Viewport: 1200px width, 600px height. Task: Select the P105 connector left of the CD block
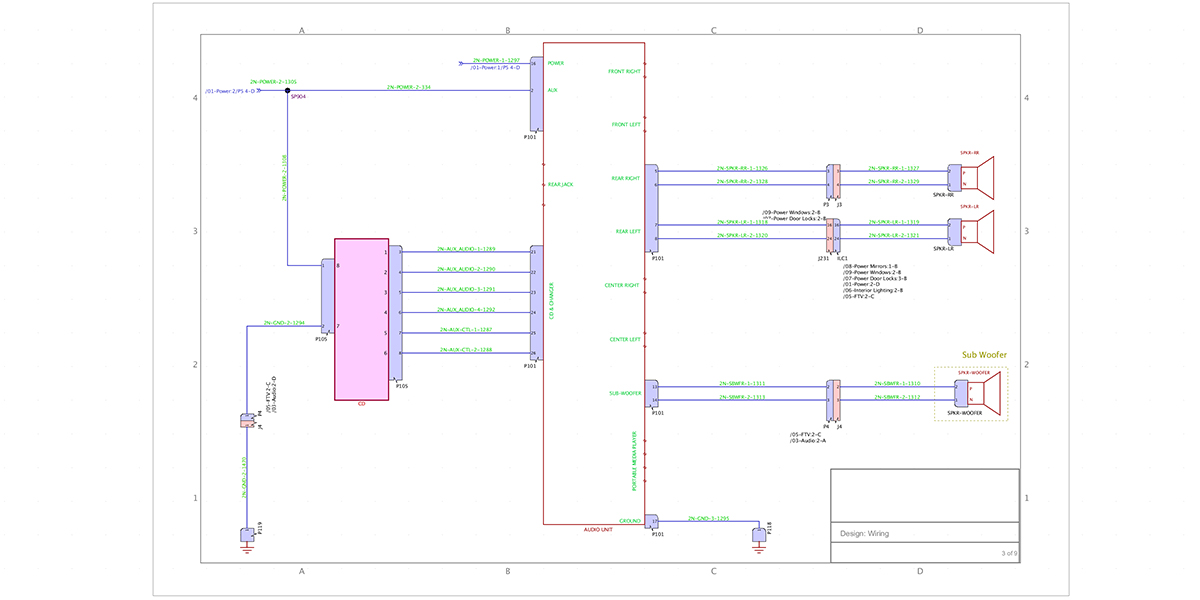[328, 297]
